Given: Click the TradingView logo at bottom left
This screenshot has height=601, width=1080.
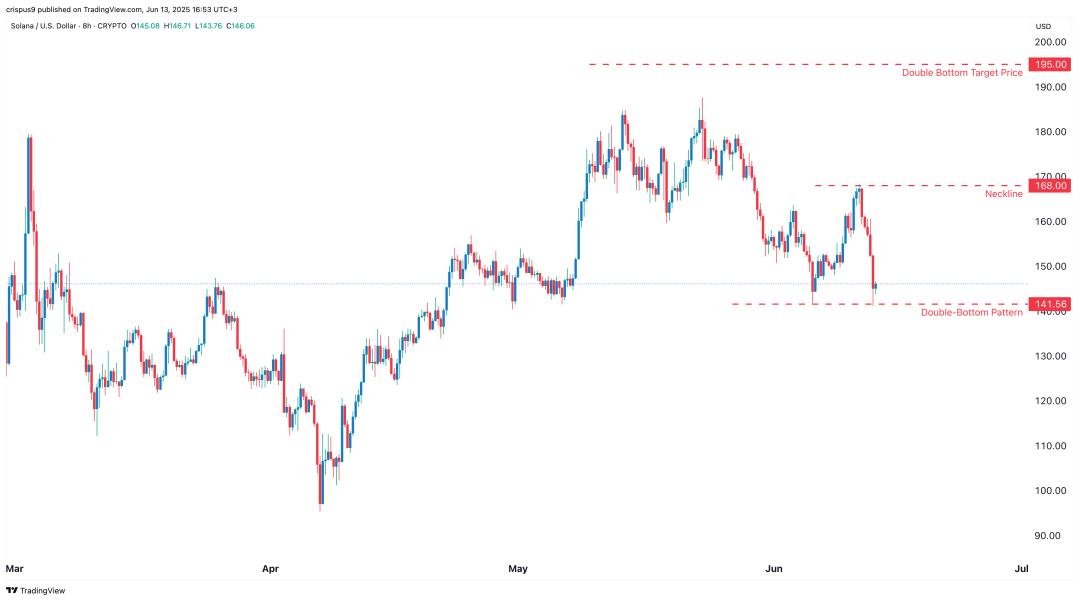Looking at the screenshot, I should (36, 591).
